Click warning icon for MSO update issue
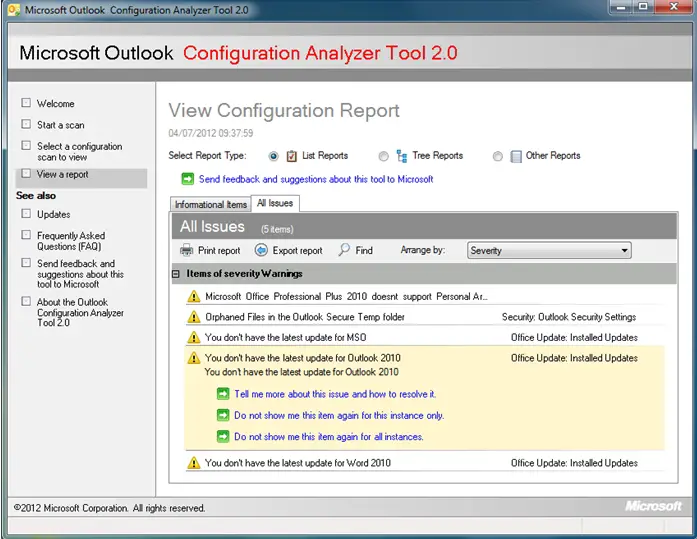The height and width of the screenshot is (539, 697). pos(194,337)
